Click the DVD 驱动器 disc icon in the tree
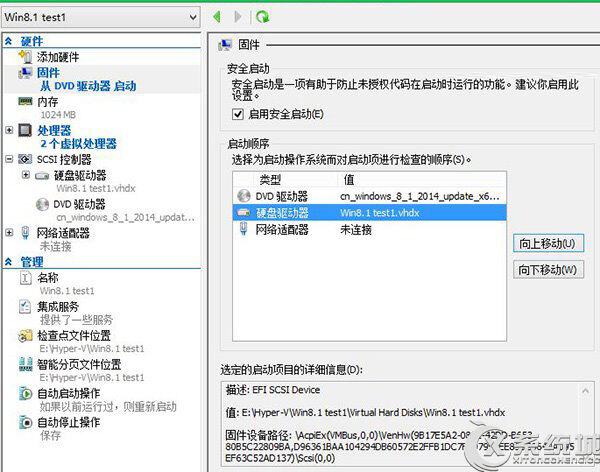 (42, 204)
